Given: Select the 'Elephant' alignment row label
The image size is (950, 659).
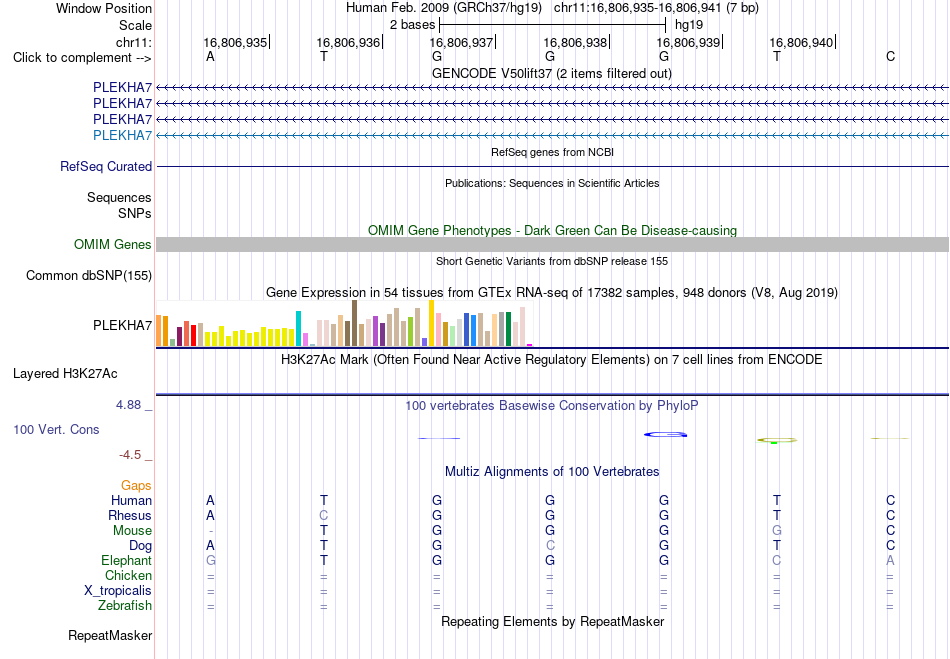Looking at the screenshot, I should (127, 560).
